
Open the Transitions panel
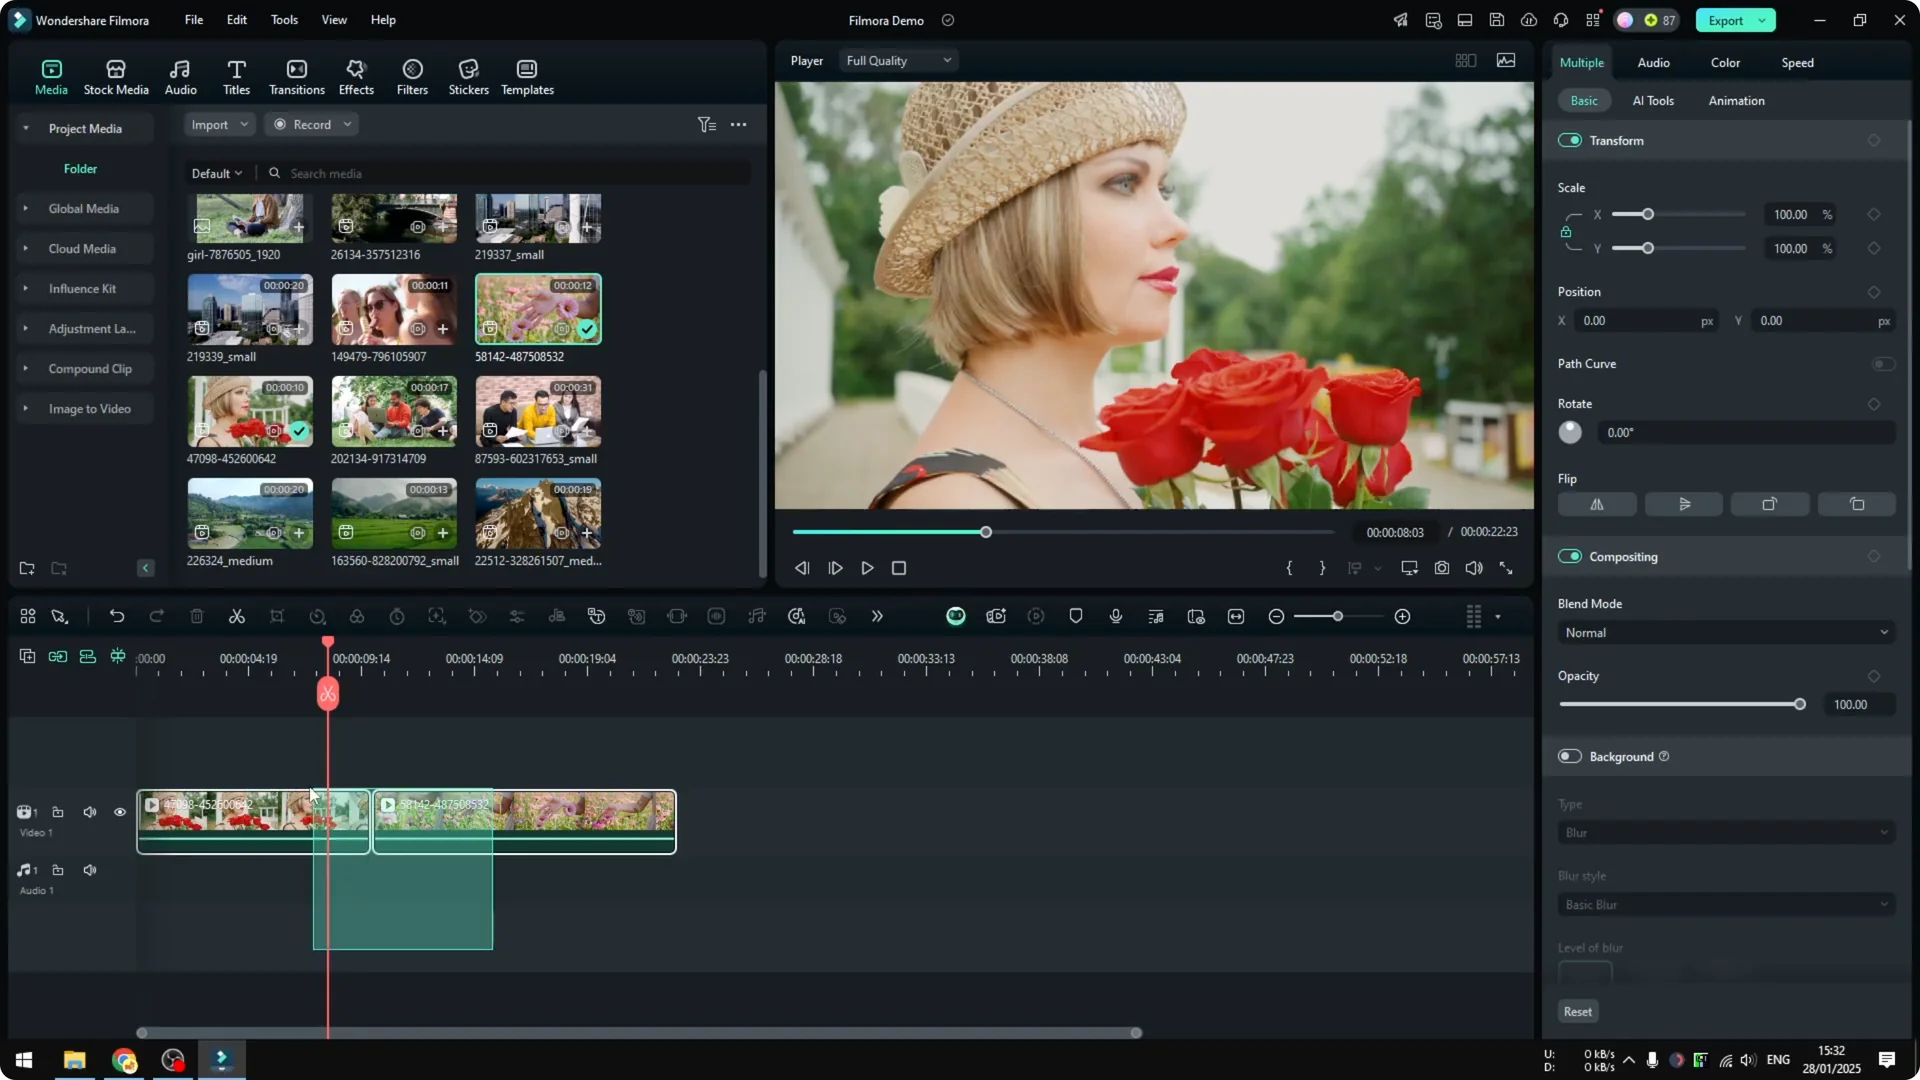pyautogui.click(x=296, y=75)
